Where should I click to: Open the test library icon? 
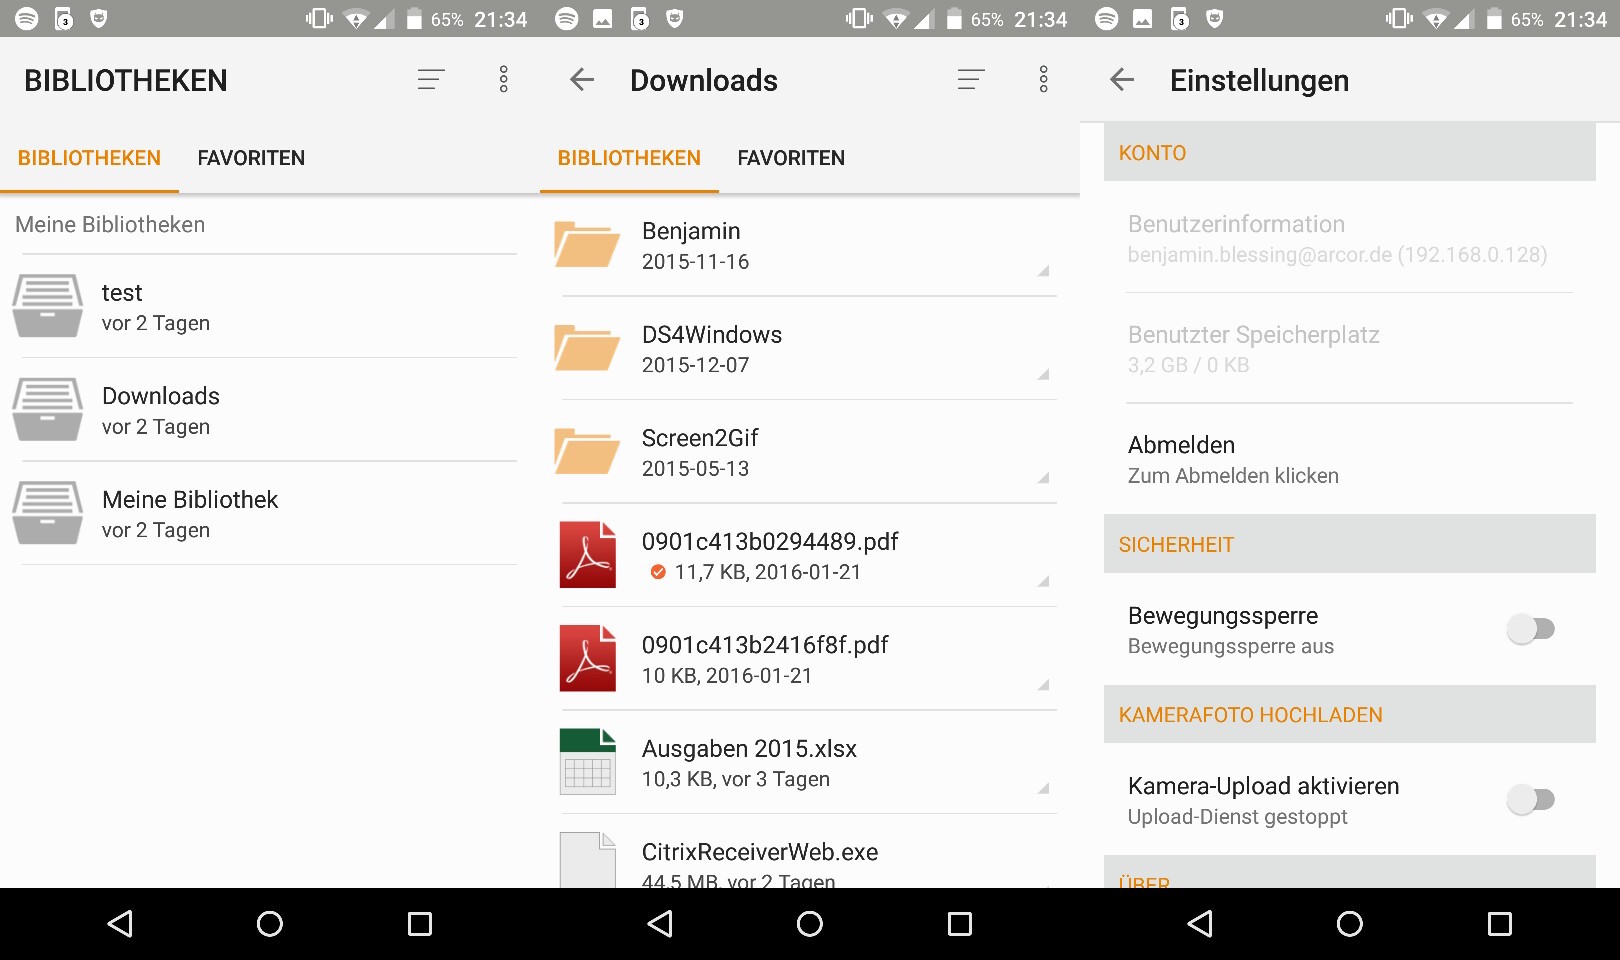coord(47,307)
